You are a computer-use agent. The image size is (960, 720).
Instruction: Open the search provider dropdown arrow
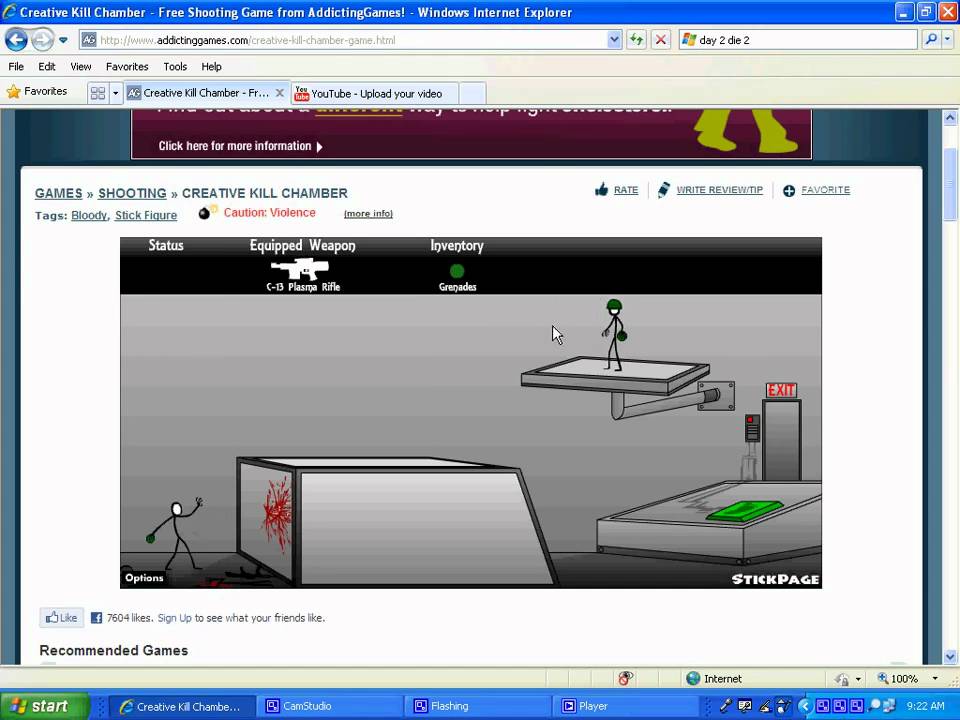[x=947, y=40]
